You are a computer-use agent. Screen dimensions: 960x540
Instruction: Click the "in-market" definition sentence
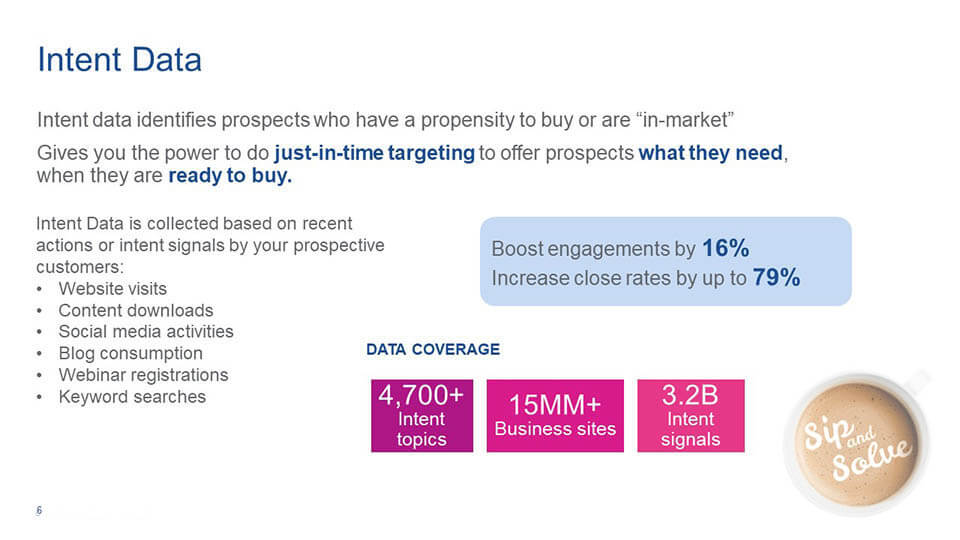[x=386, y=121]
